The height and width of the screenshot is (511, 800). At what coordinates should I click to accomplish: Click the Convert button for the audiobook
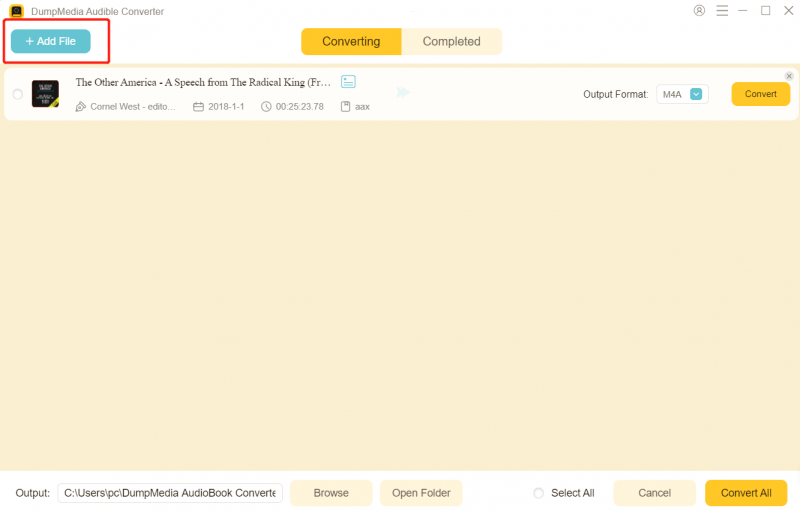(x=760, y=94)
